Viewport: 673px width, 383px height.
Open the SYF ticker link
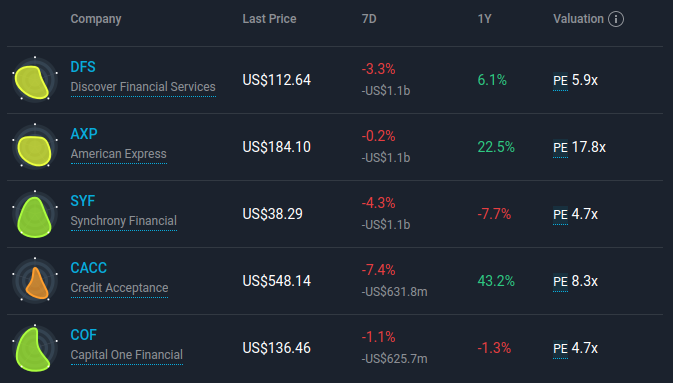pyautogui.click(x=82, y=201)
